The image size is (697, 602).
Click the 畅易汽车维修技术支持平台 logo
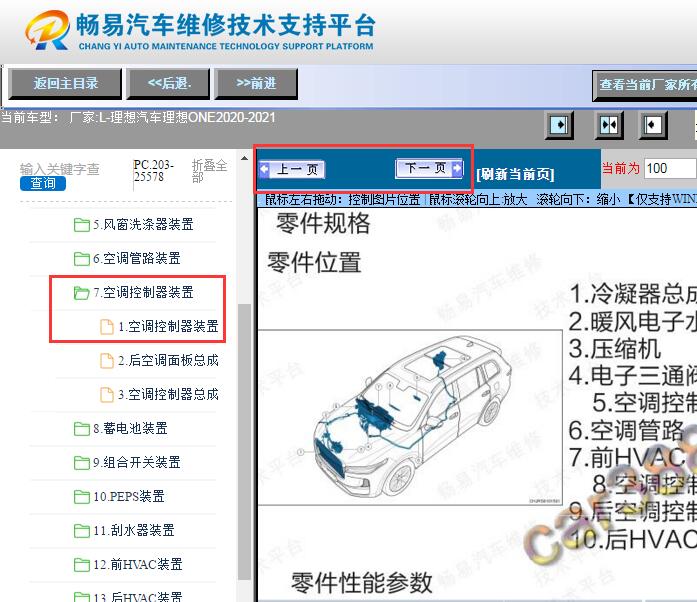click(200, 30)
